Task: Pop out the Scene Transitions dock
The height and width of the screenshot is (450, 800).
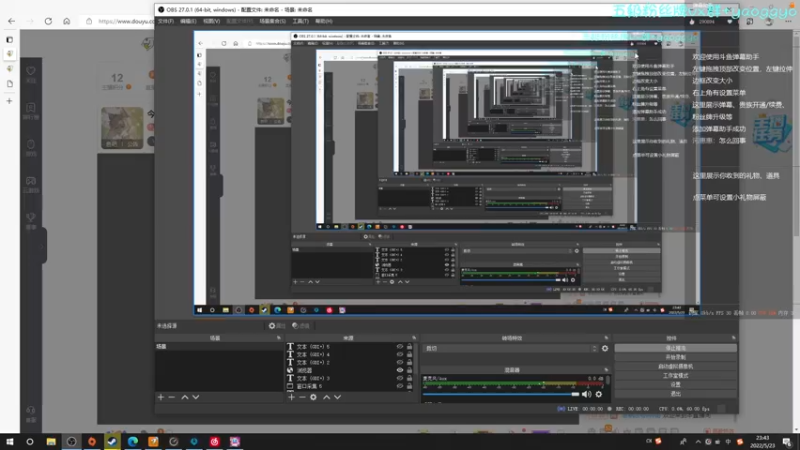Action: point(606,338)
